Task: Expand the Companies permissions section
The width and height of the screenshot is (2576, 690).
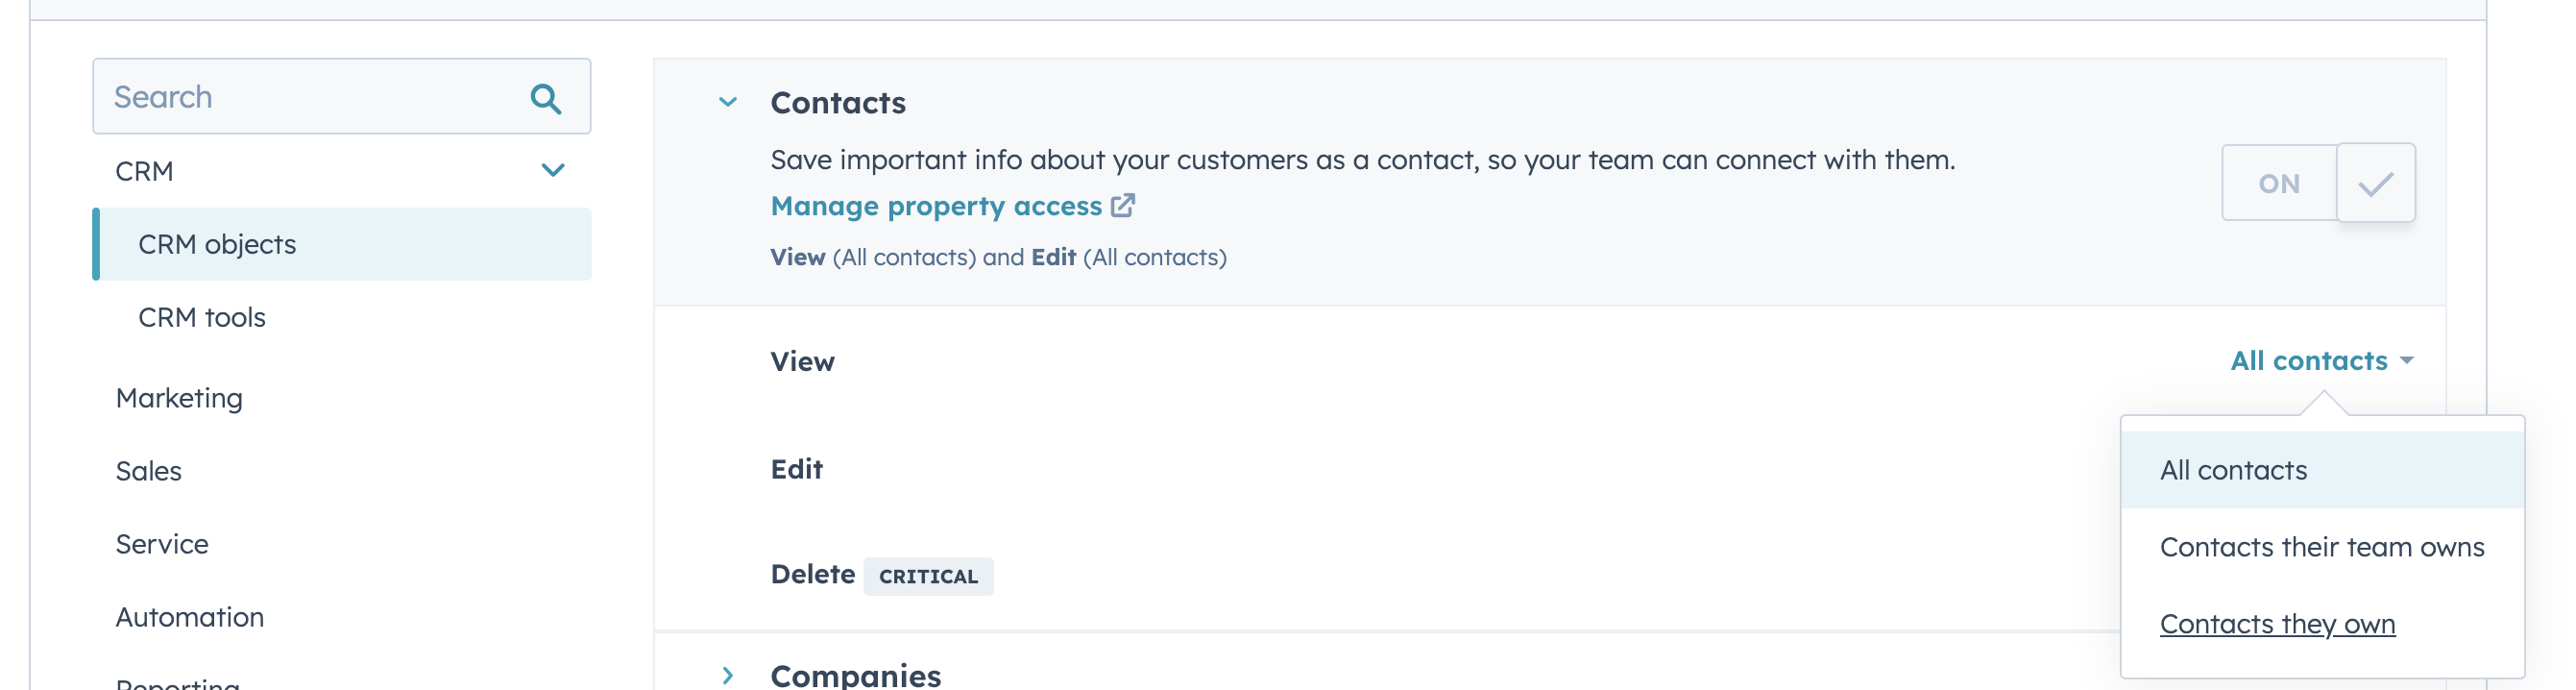Action: [x=725, y=676]
